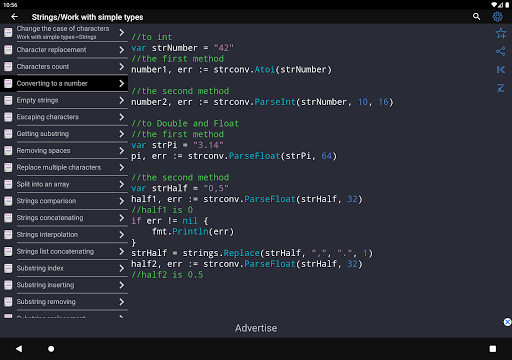Close the advertisement with the X icon
The image size is (512, 360).
(507, 322)
